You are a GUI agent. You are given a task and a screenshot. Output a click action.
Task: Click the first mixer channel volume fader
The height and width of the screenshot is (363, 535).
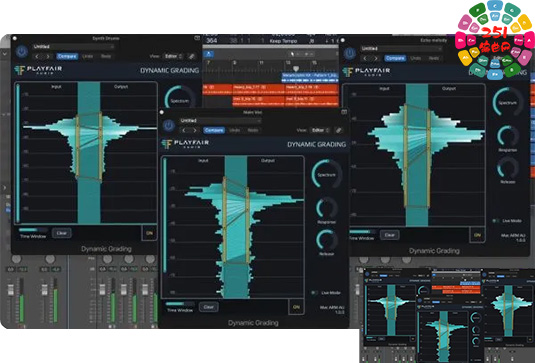[11, 290]
